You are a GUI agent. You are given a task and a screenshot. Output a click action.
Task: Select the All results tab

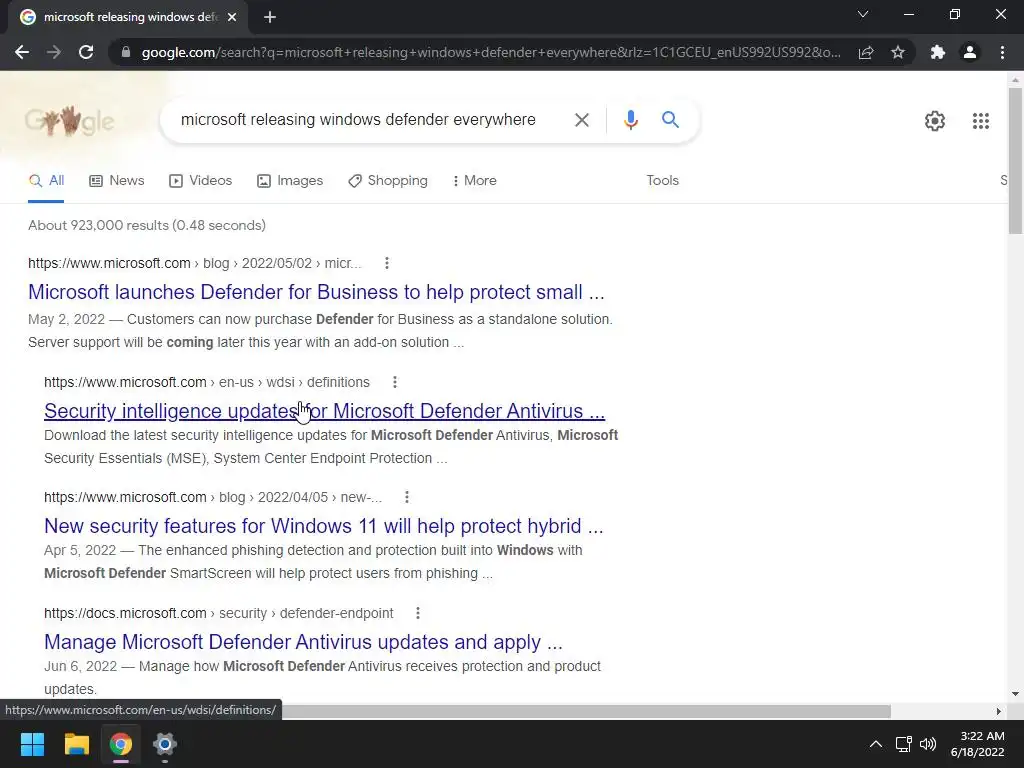46,181
